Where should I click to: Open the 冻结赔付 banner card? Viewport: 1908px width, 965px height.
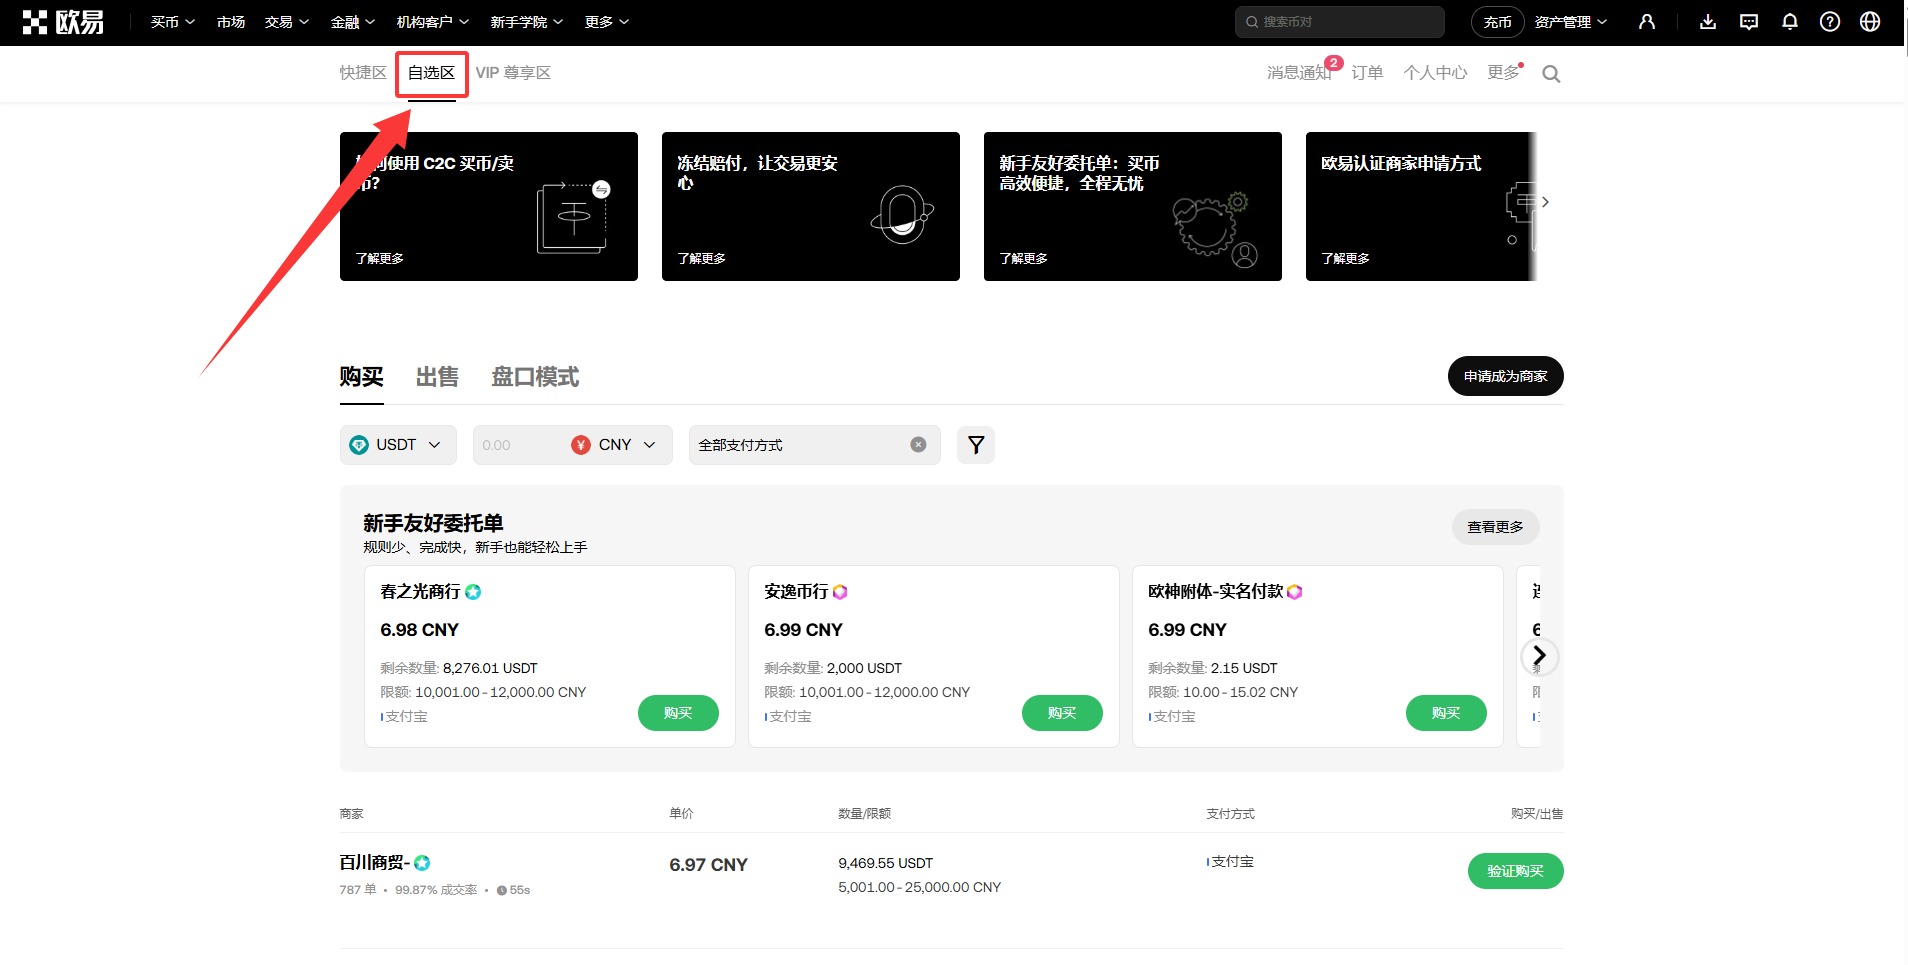811,206
